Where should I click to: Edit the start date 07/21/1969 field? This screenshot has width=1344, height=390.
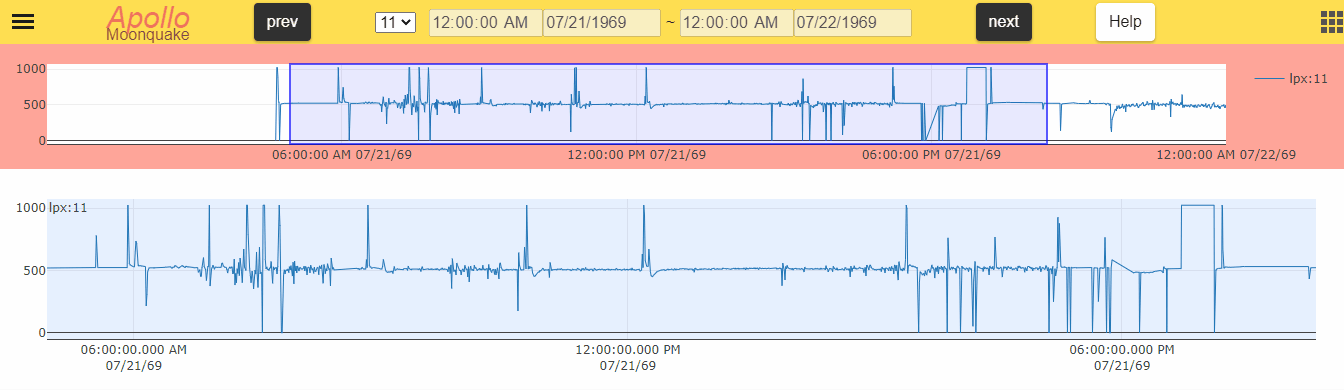(601, 23)
